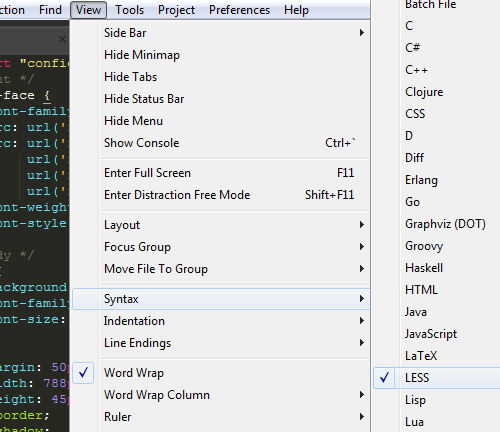Viewport: 500px width, 432px height.
Task: Choose Enter Full Screen
Action: [221, 173]
